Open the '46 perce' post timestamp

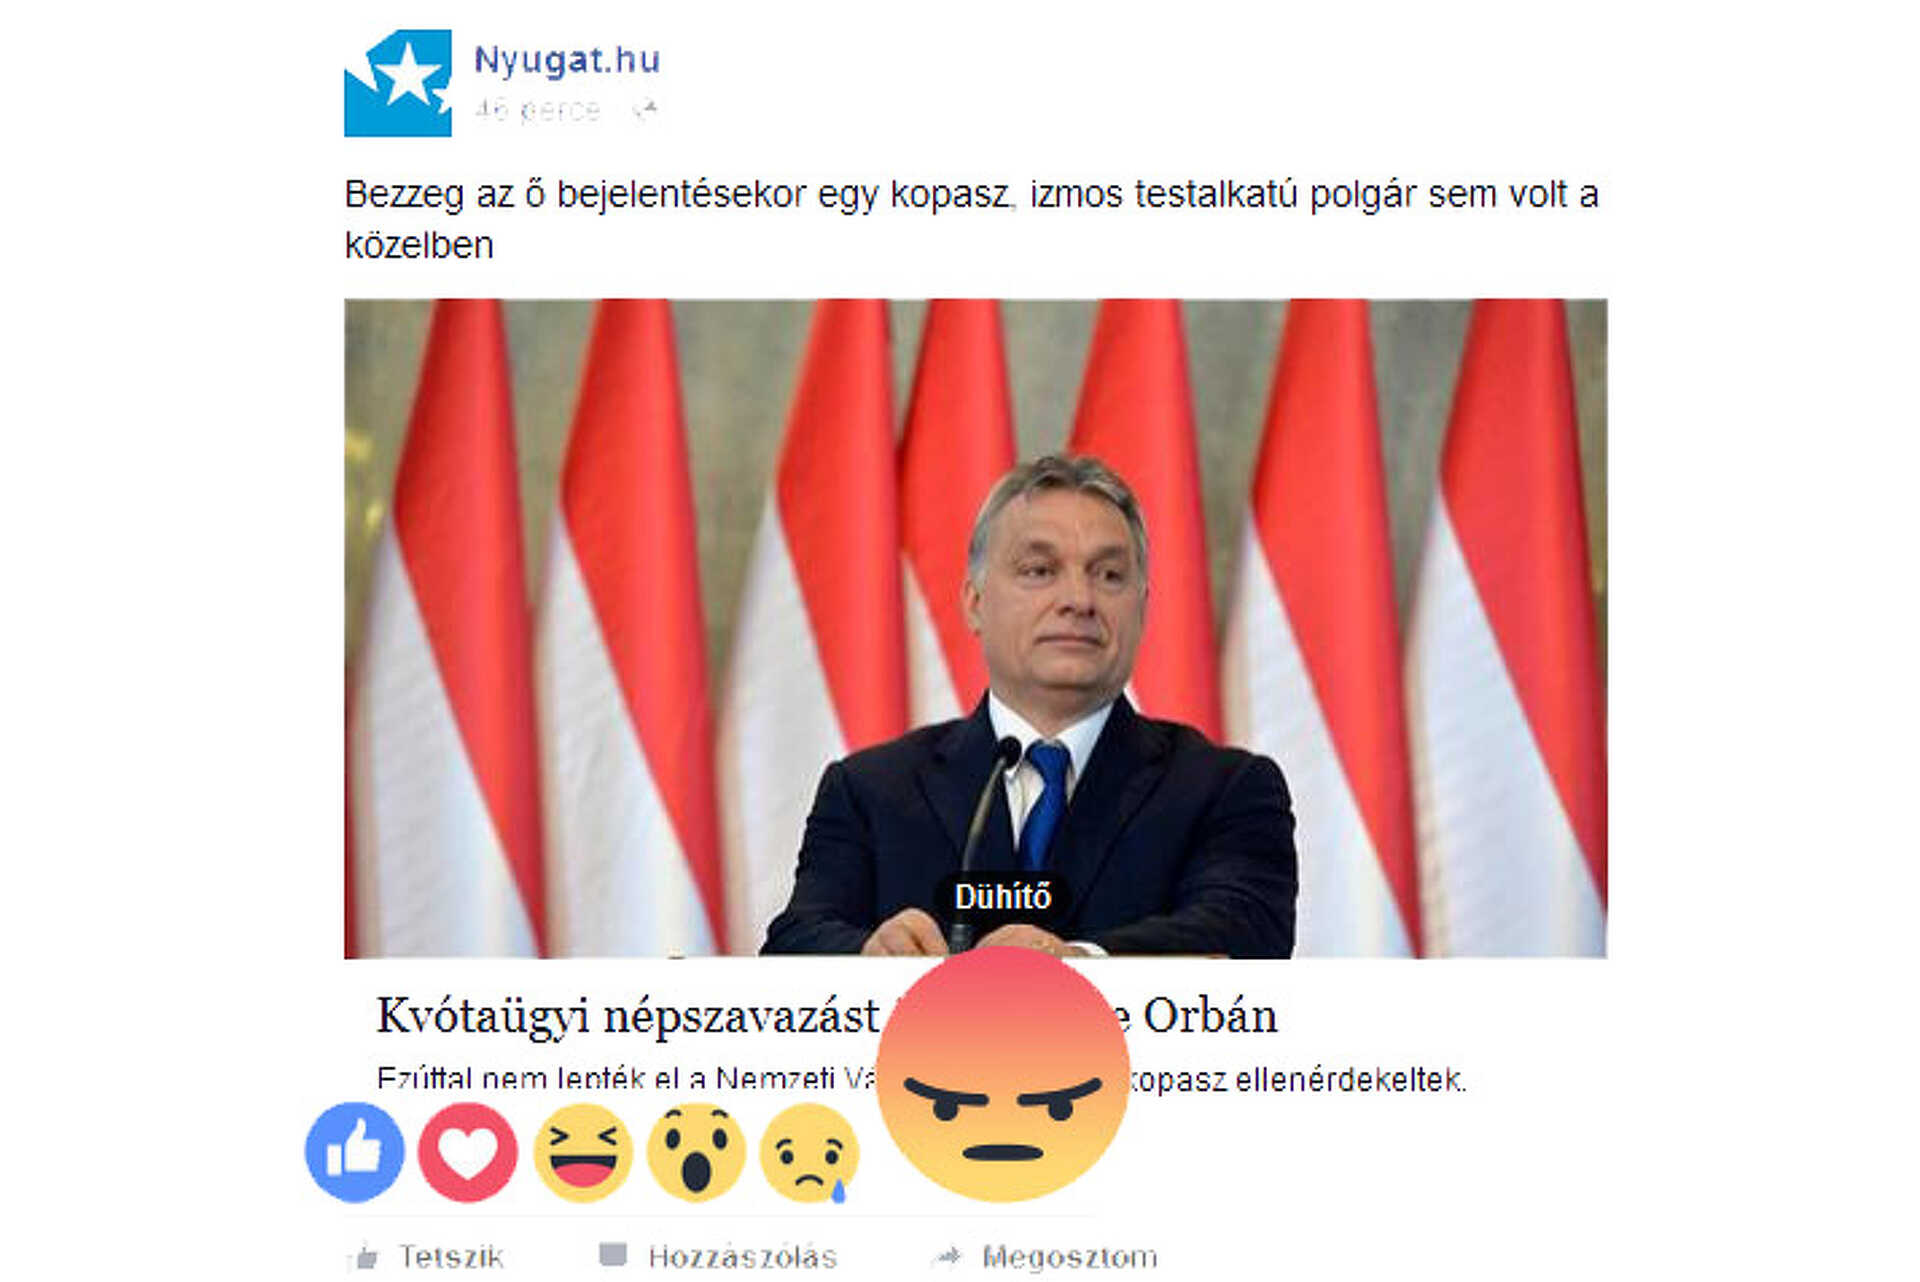click(538, 109)
